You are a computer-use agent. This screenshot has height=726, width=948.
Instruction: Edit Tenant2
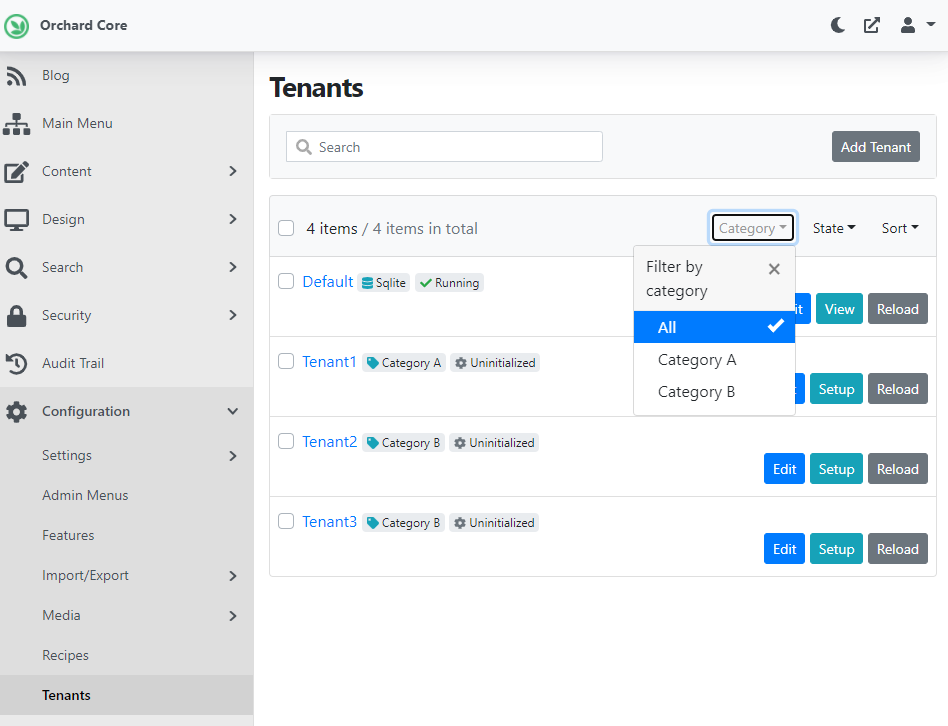click(784, 468)
